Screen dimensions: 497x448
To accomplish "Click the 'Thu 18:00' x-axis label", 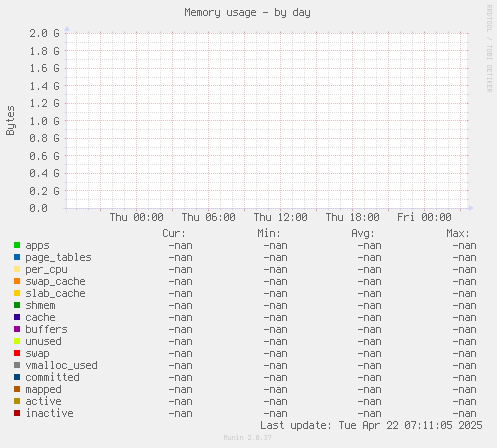I will coord(352,218).
